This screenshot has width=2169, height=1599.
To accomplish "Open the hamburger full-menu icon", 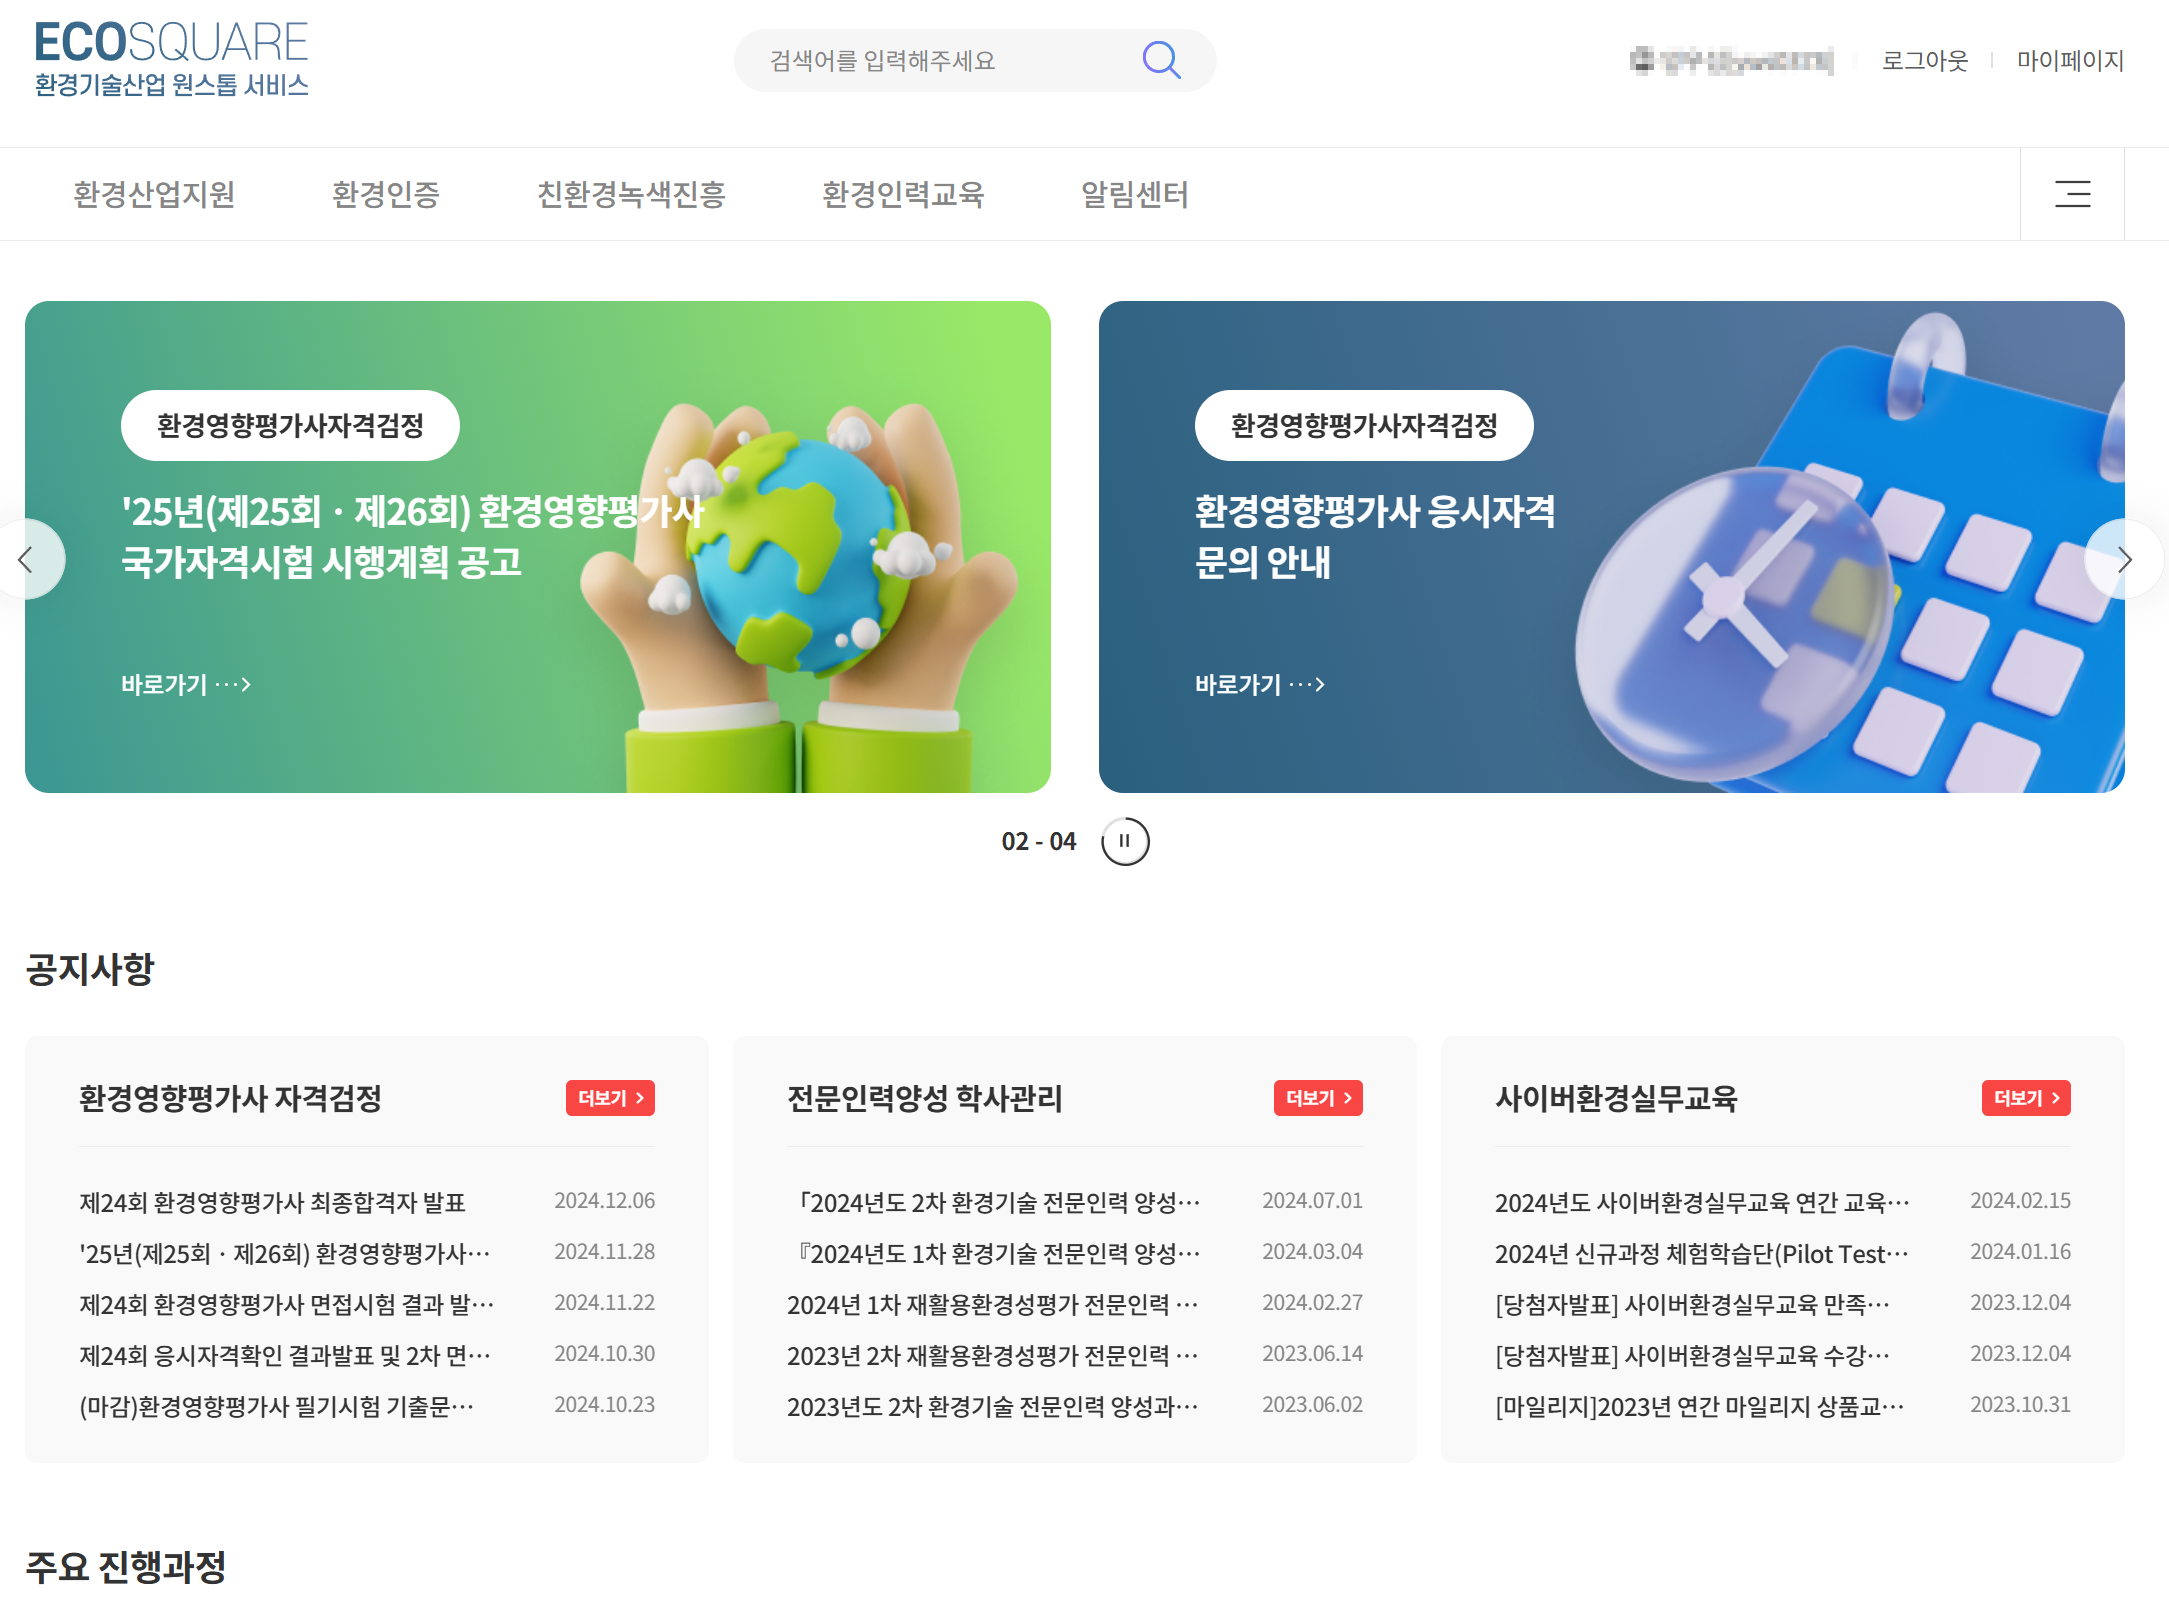I will [2072, 194].
